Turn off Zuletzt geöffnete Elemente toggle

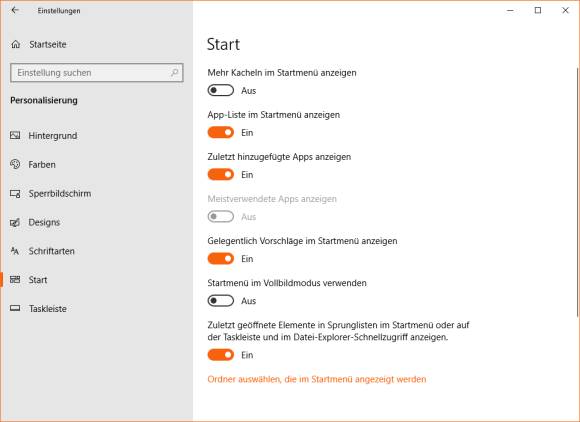click(x=220, y=355)
